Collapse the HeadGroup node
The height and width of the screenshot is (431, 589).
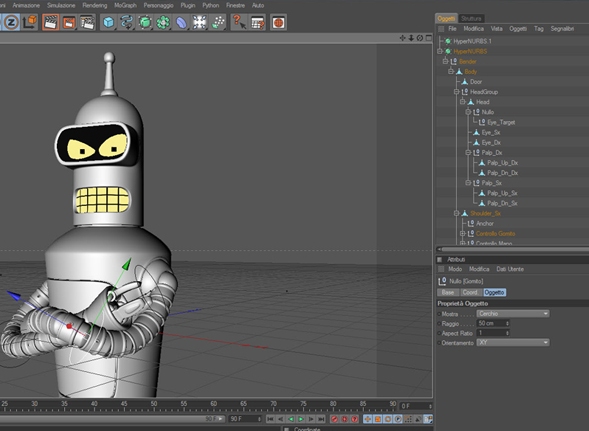click(x=457, y=92)
